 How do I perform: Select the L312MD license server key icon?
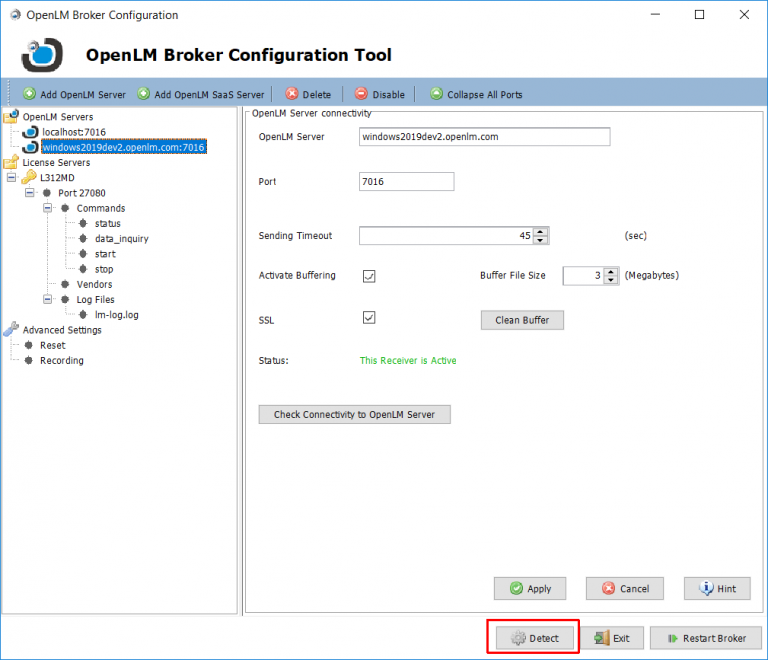pos(28,177)
